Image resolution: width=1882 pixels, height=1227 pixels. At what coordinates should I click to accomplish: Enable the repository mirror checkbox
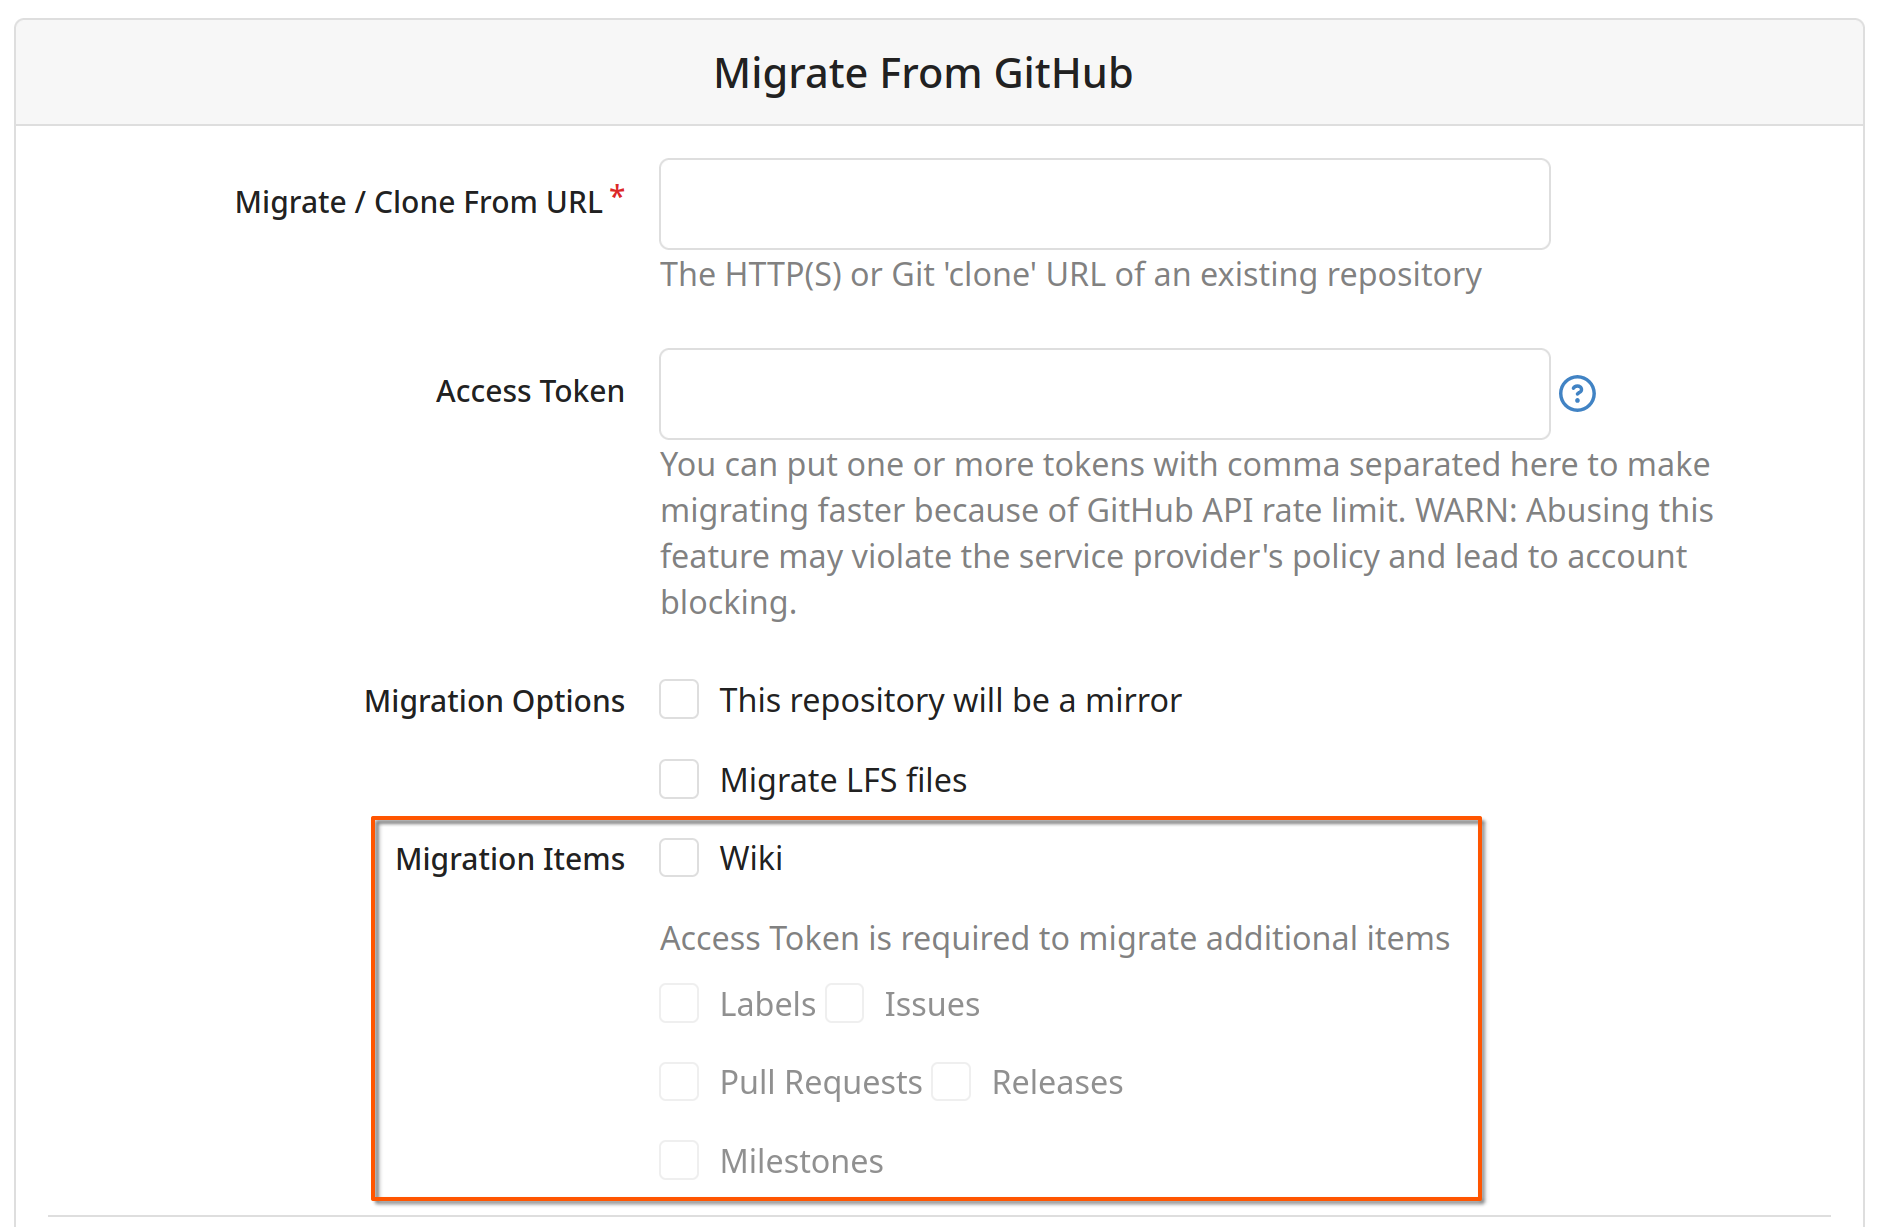click(x=679, y=700)
